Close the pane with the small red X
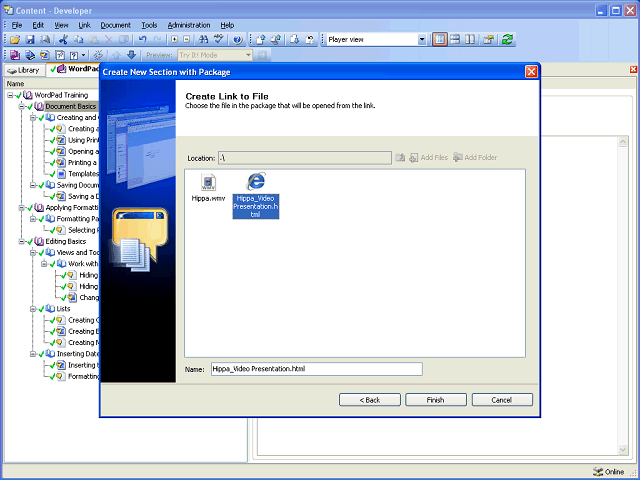Viewport: 640px width, 480px height. pyautogui.click(x=633, y=69)
